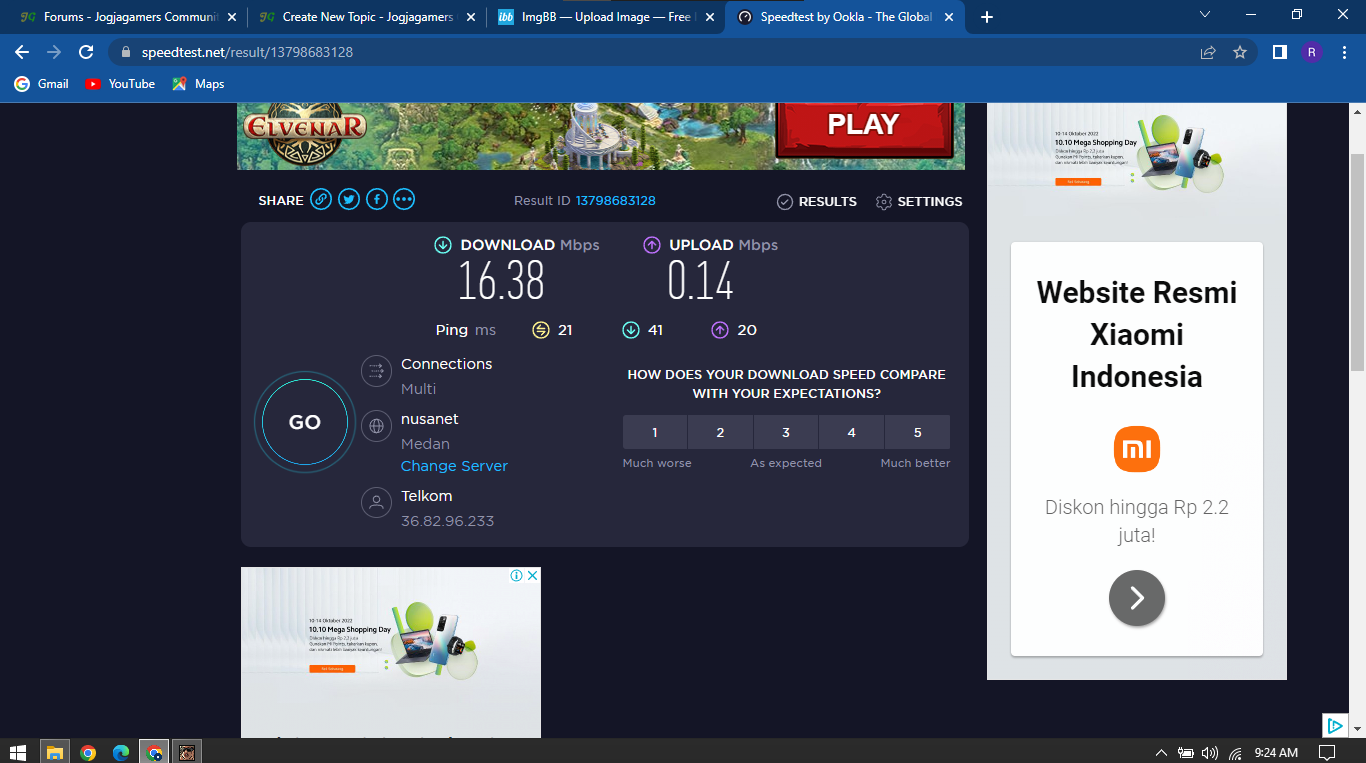Click the IP address 36.82.96.233

447,521
